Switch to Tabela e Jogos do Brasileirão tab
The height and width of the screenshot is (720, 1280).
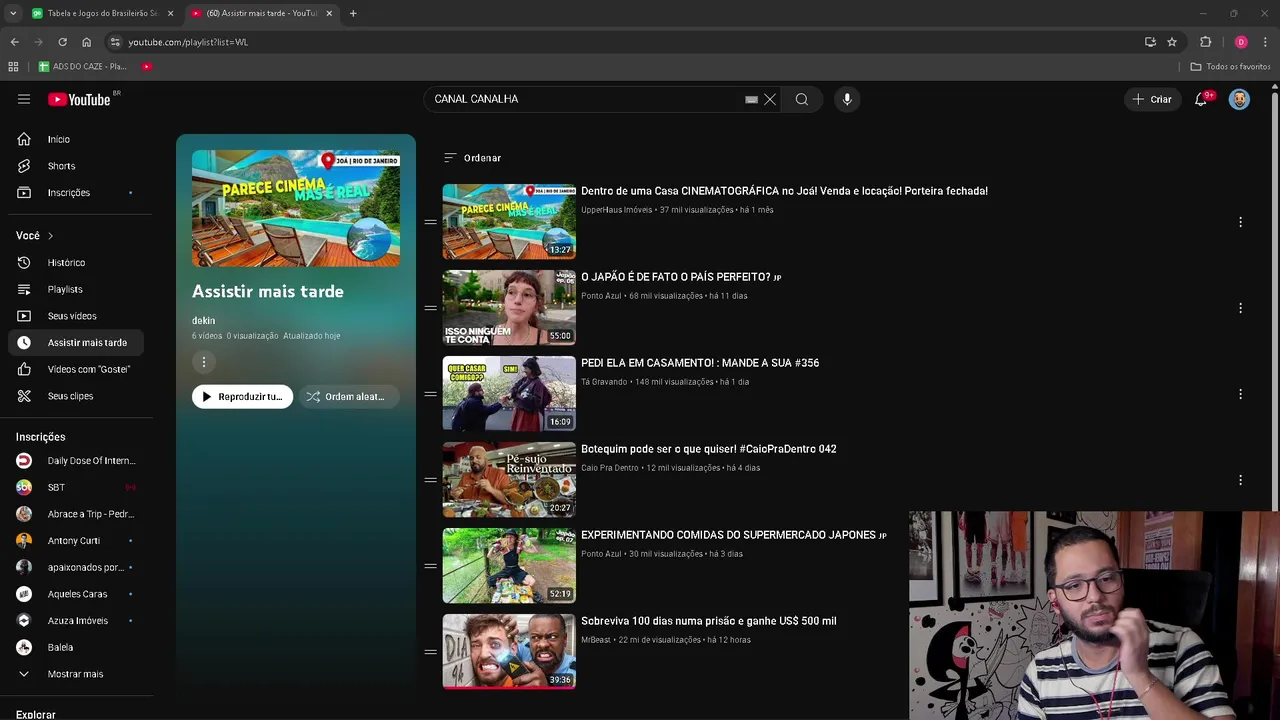pos(103,13)
